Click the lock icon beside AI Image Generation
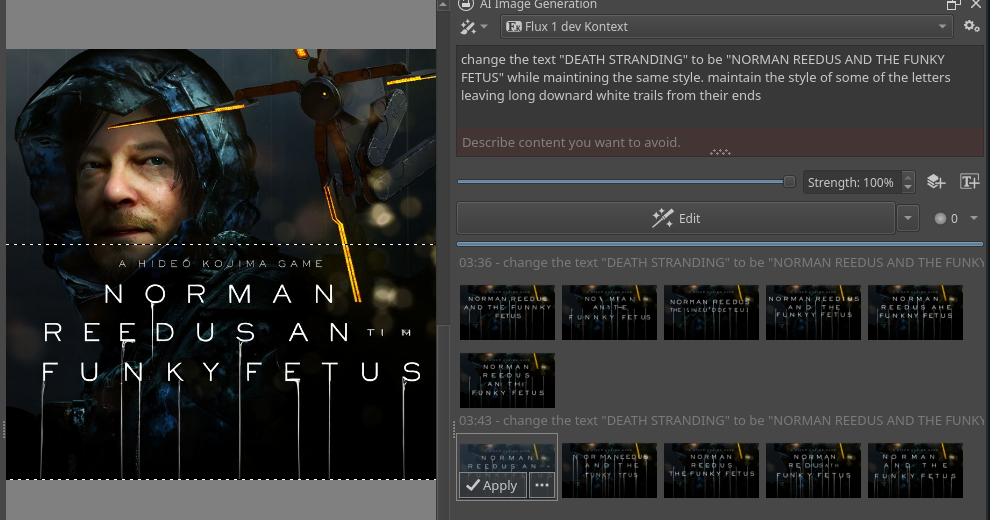990x520 pixels. 466,4
